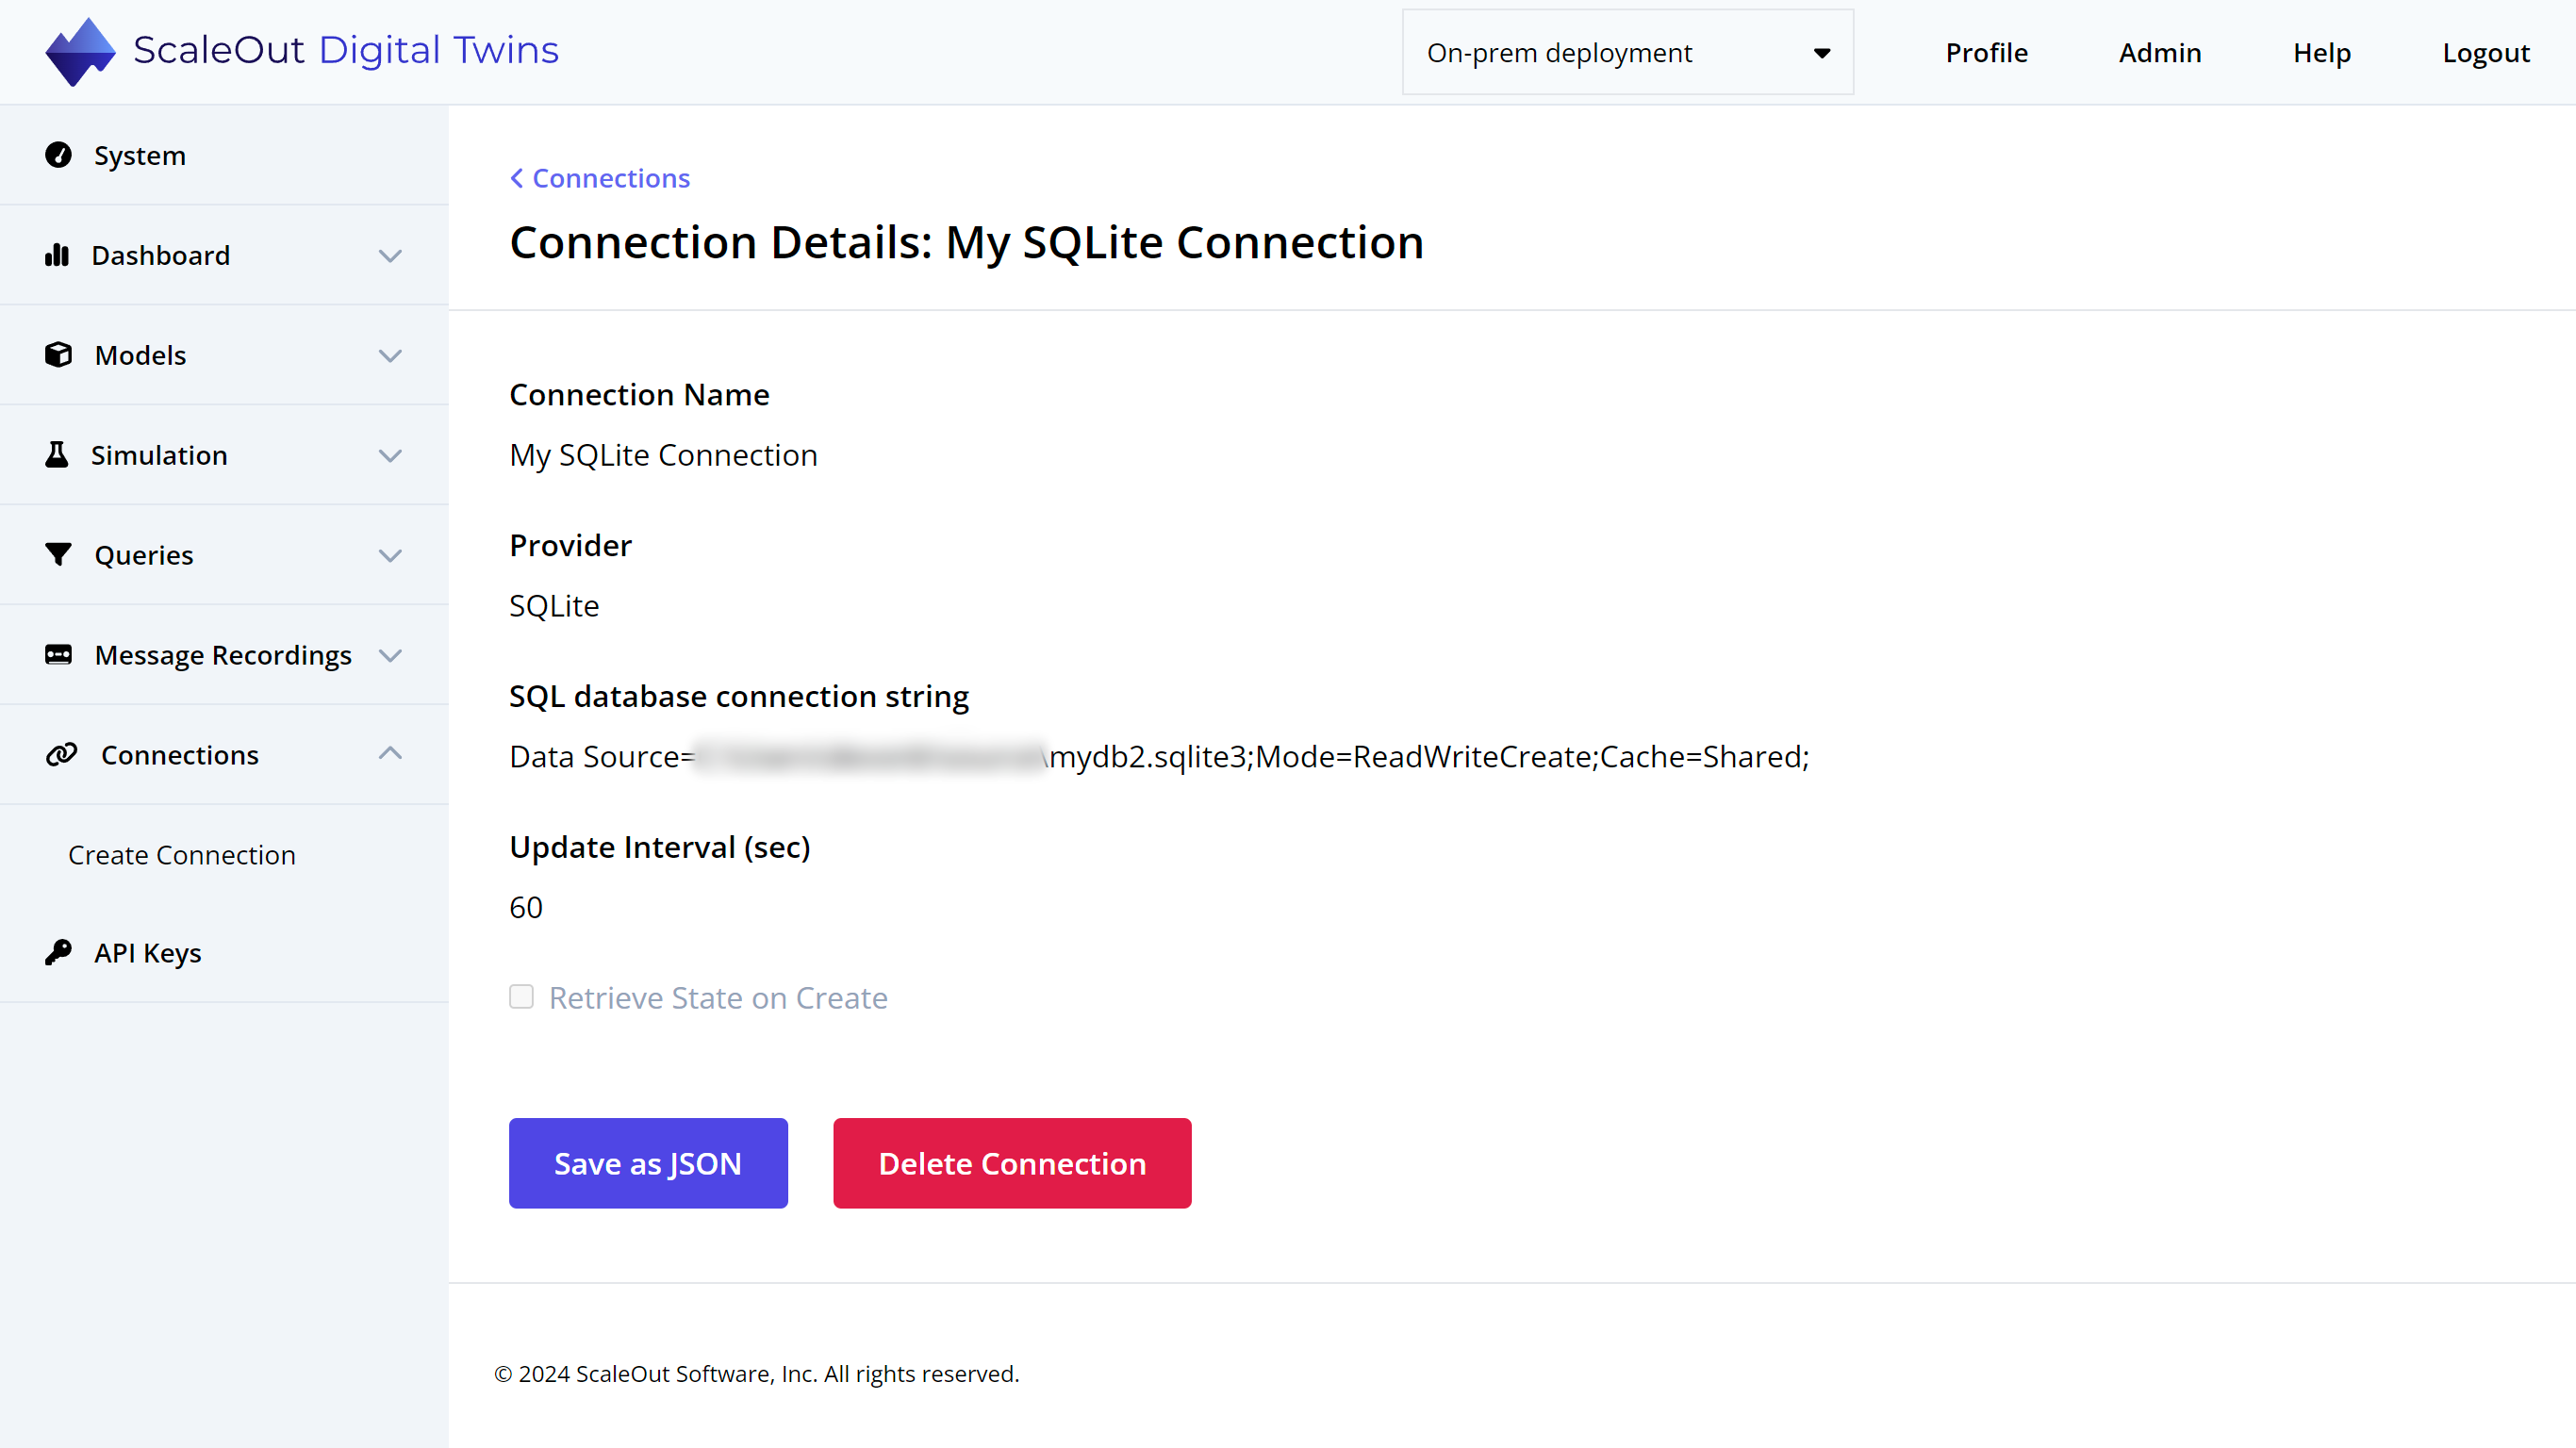Click the API Keys key icon

pyautogui.click(x=58, y=952)
